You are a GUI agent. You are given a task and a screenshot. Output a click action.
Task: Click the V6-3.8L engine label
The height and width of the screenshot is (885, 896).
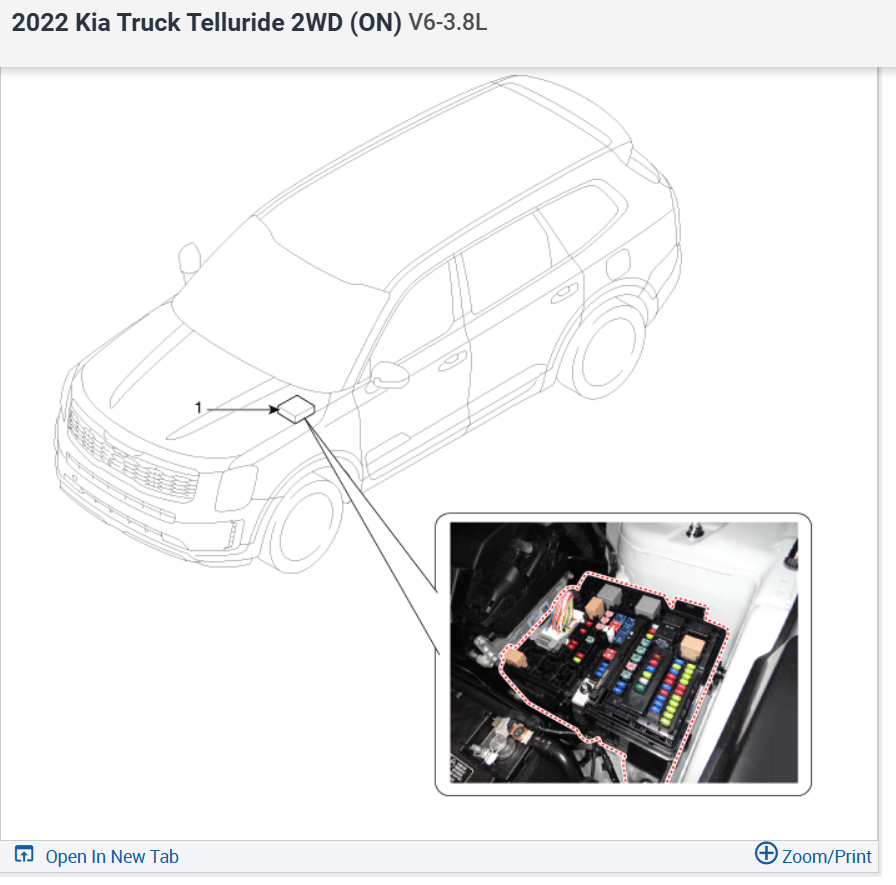447,23
